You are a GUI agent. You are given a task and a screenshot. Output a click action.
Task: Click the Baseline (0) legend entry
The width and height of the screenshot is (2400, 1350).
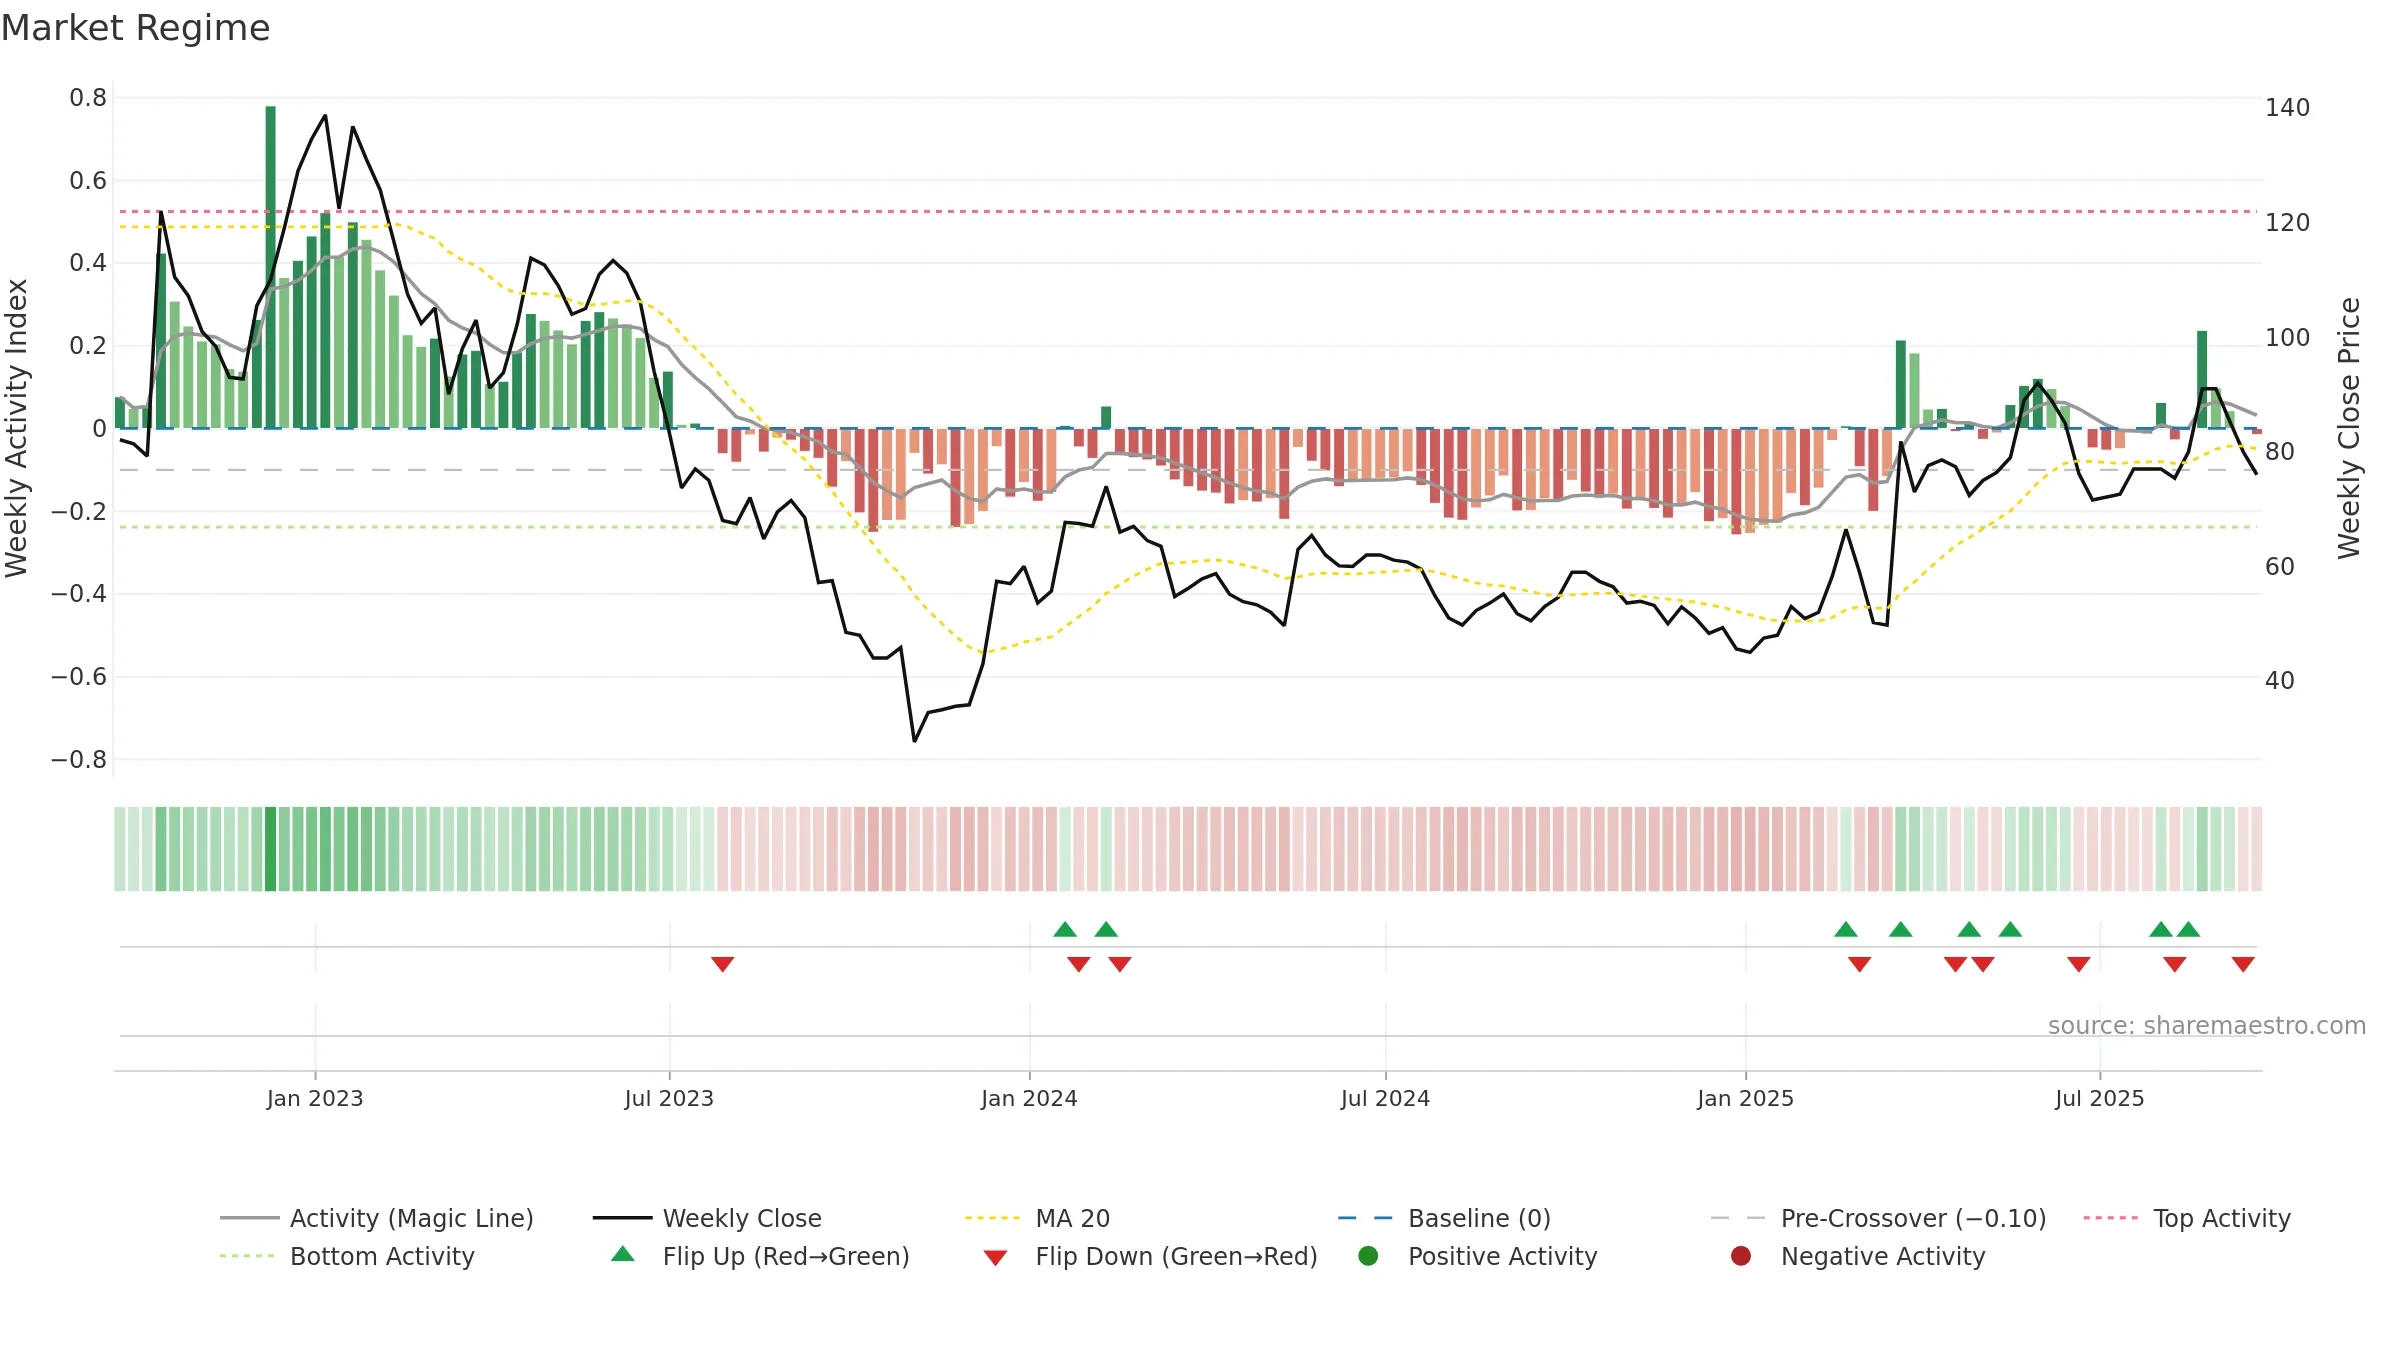click(1444, 1218)
